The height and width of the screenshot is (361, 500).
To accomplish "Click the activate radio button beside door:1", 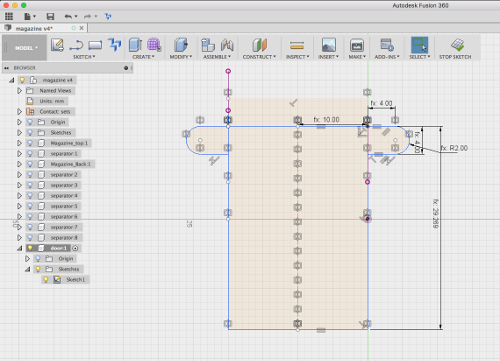I will click(x=75, y=248).
